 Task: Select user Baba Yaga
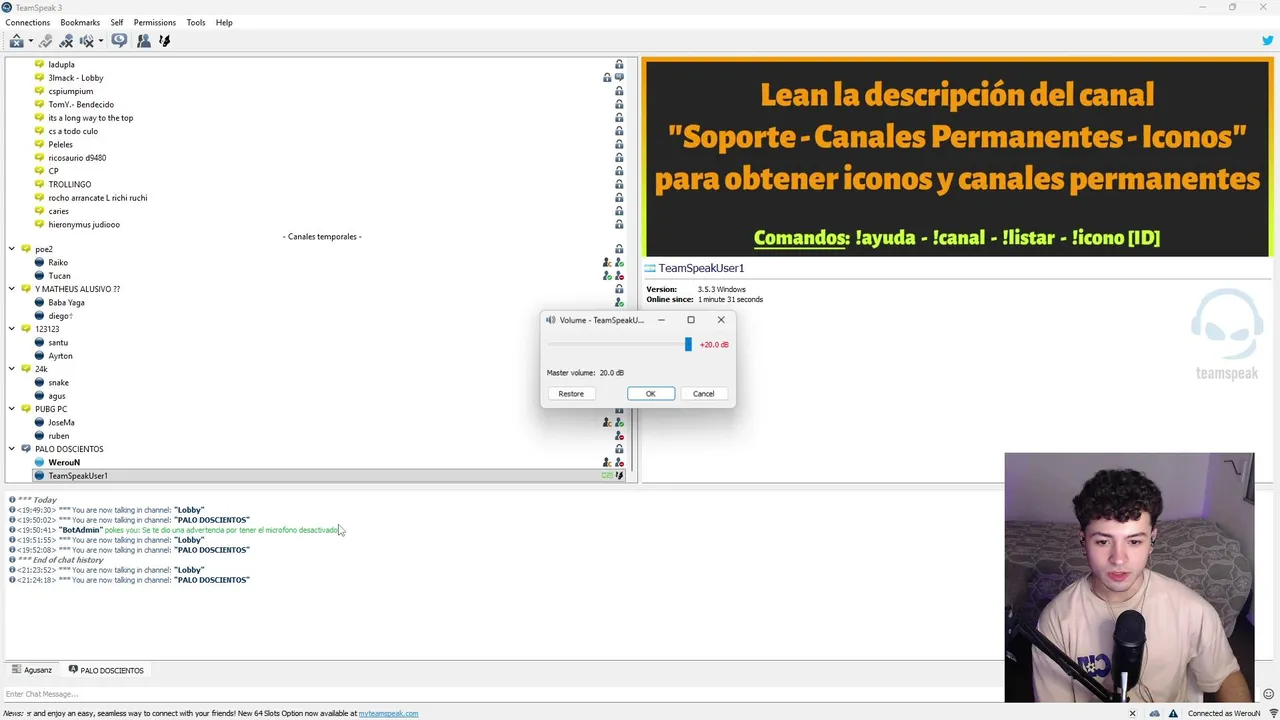pos(66,302)
